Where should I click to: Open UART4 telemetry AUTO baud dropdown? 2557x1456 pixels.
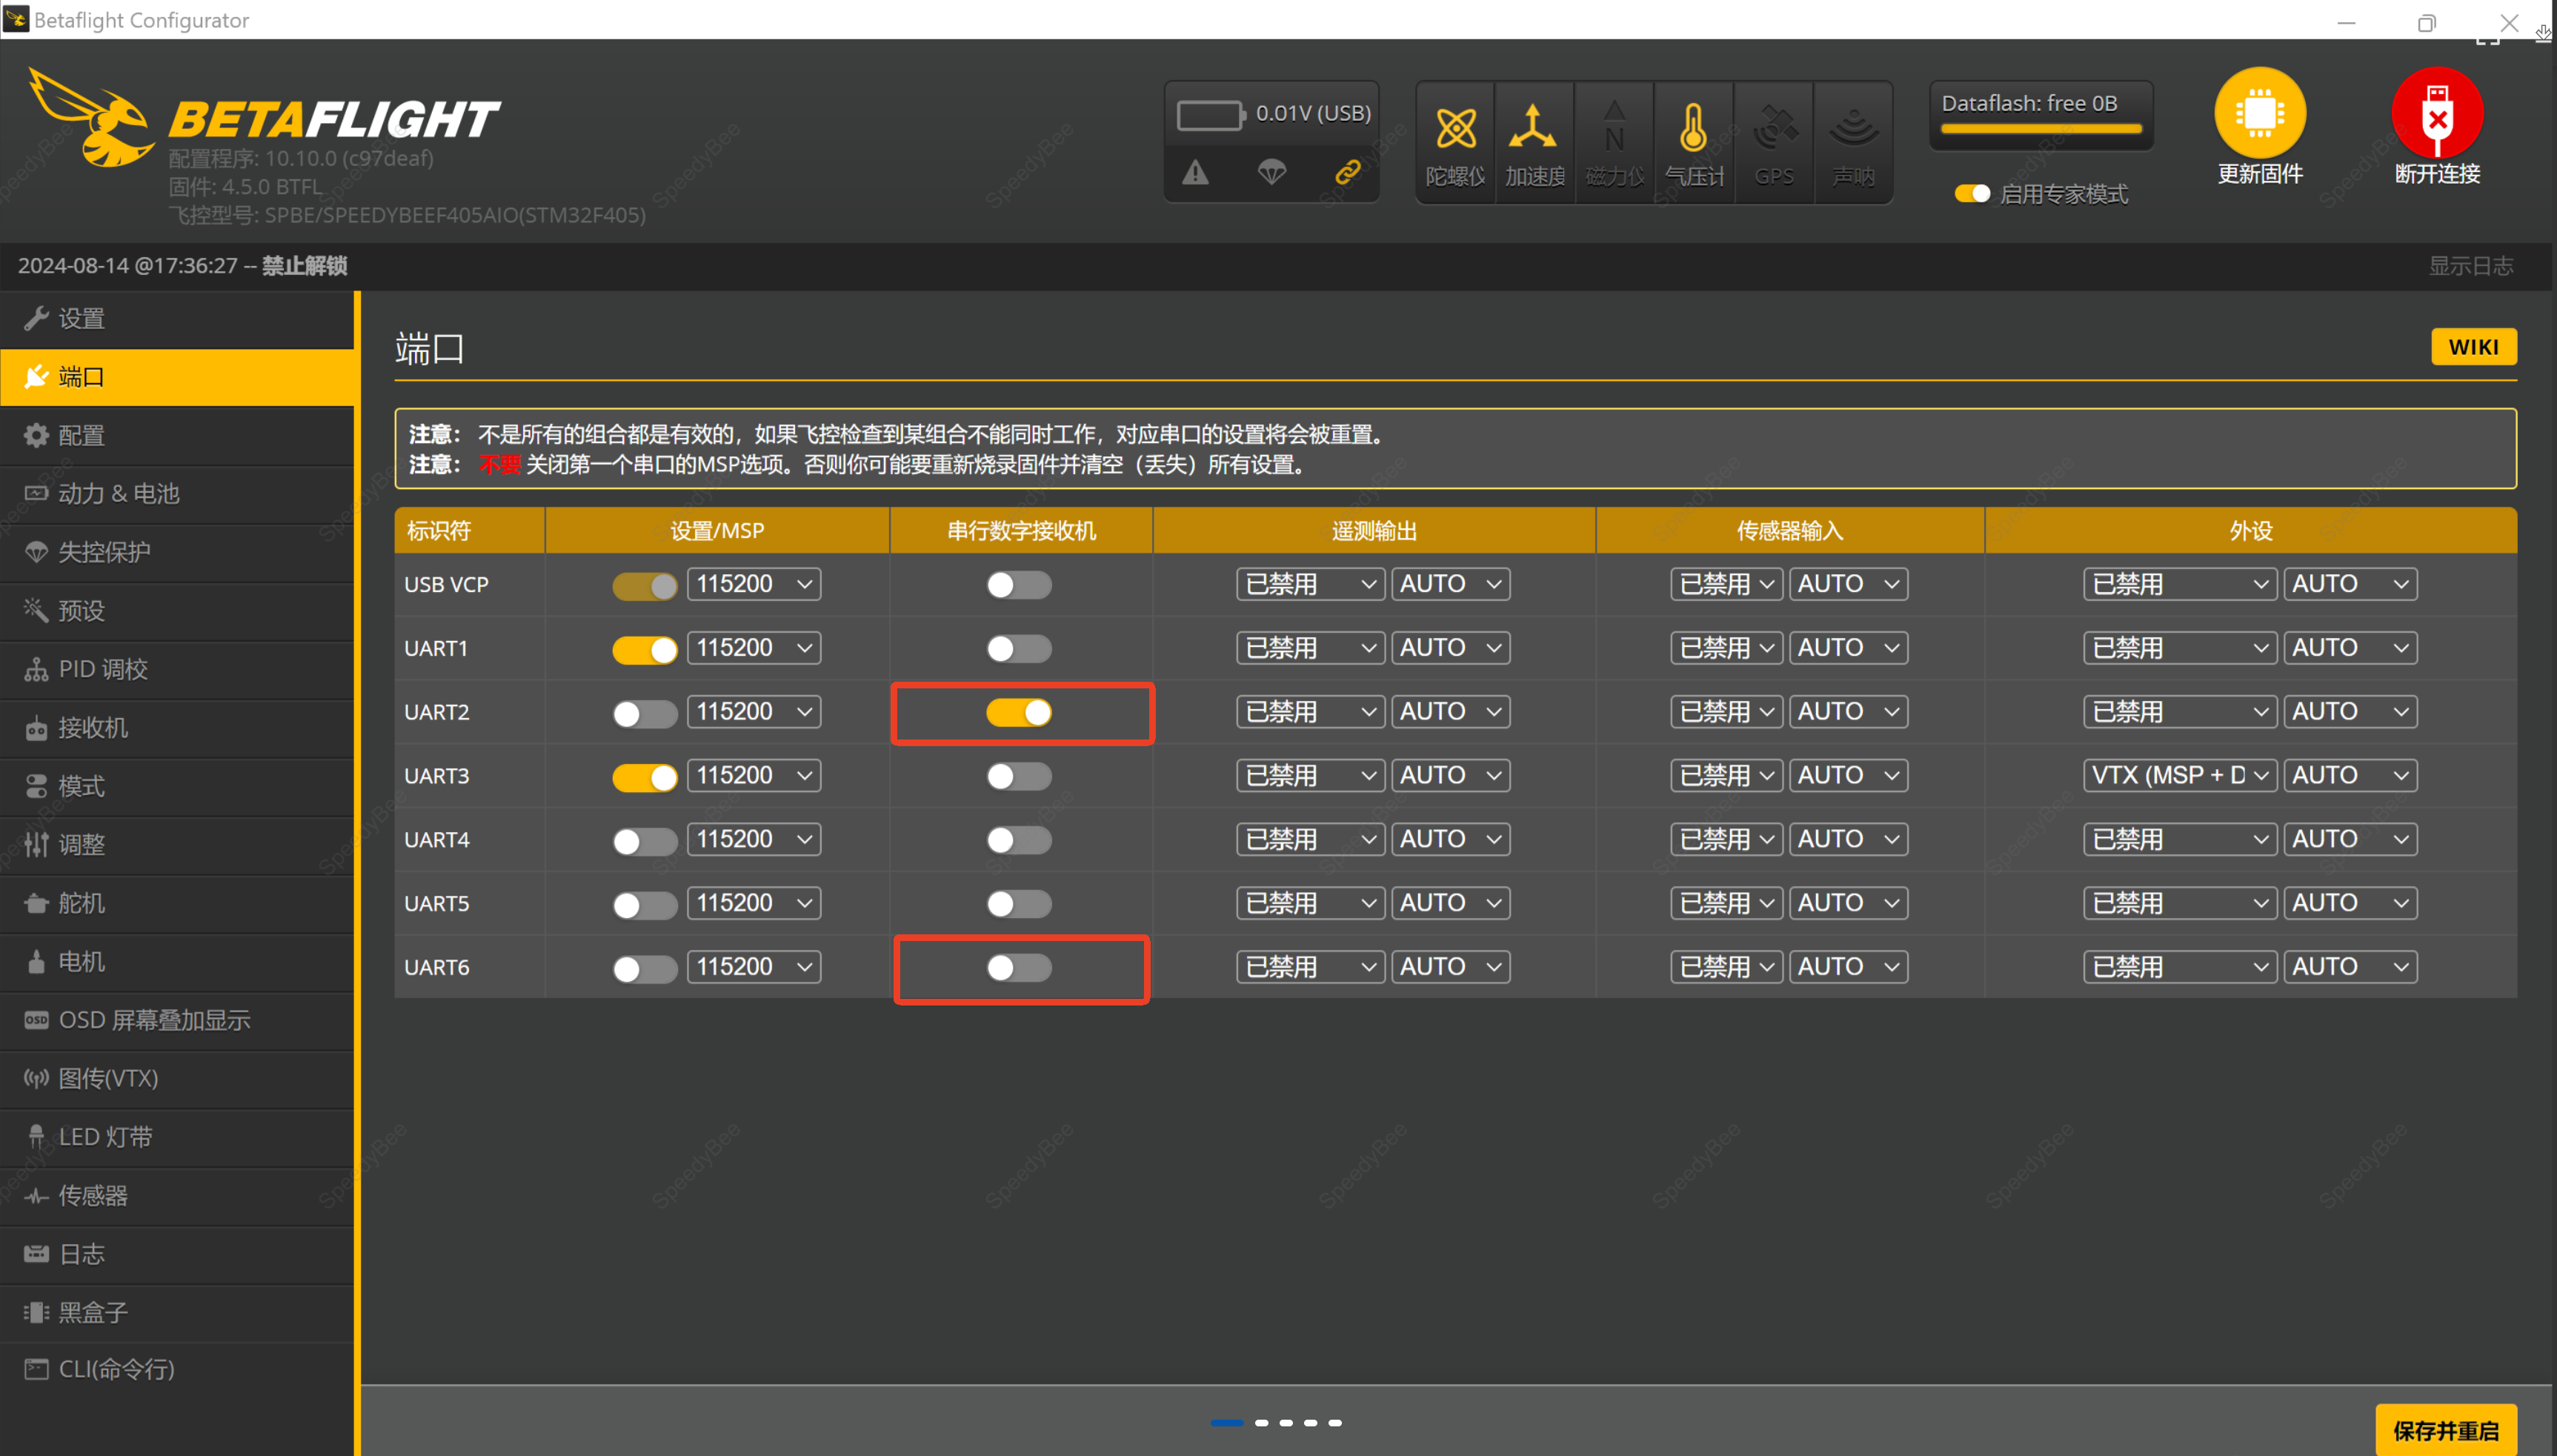(x=1451, y=840)
